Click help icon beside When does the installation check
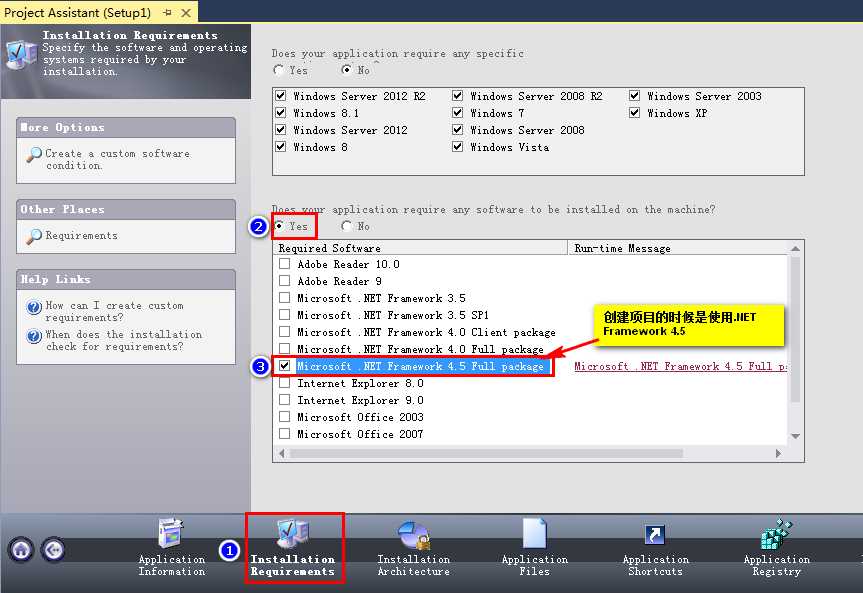Viewport: 863px width, 593px height. pyautogui.click(x=34, y=336)
